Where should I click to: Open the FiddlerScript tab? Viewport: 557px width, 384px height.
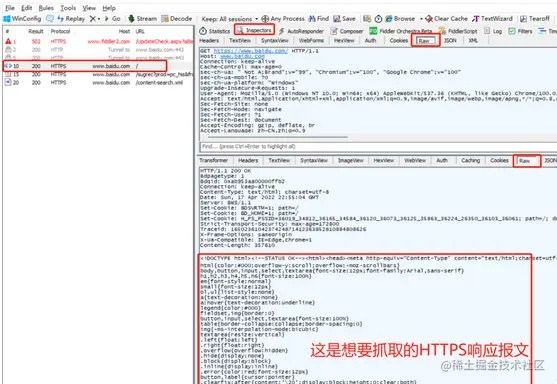tap(458, 31)
